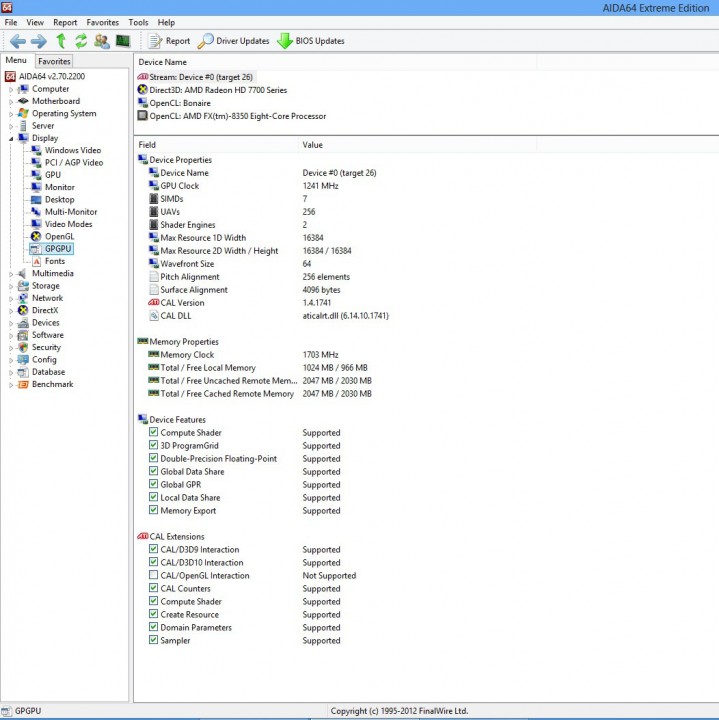The height and width of the screenshot is (720, 719).
Task: Collapse the Display tree node
Action: [11, 139]
